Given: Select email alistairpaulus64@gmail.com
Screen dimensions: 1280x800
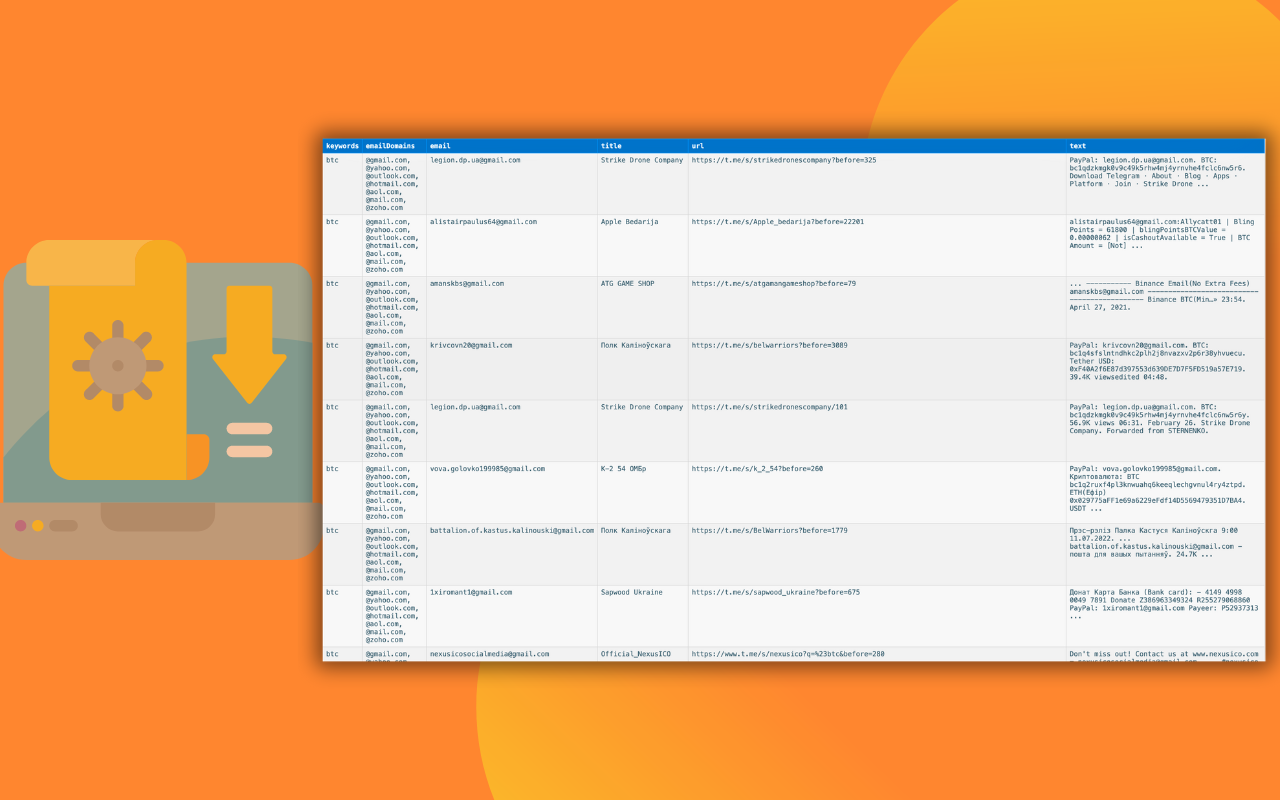Looking at the screenshot, I should click(483, 222).
